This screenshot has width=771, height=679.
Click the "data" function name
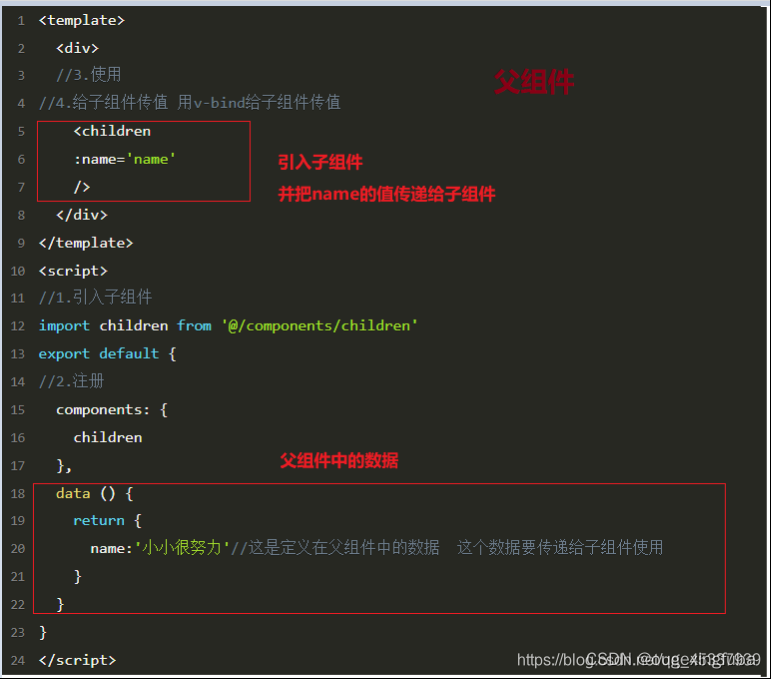click(x=73, y=493)
